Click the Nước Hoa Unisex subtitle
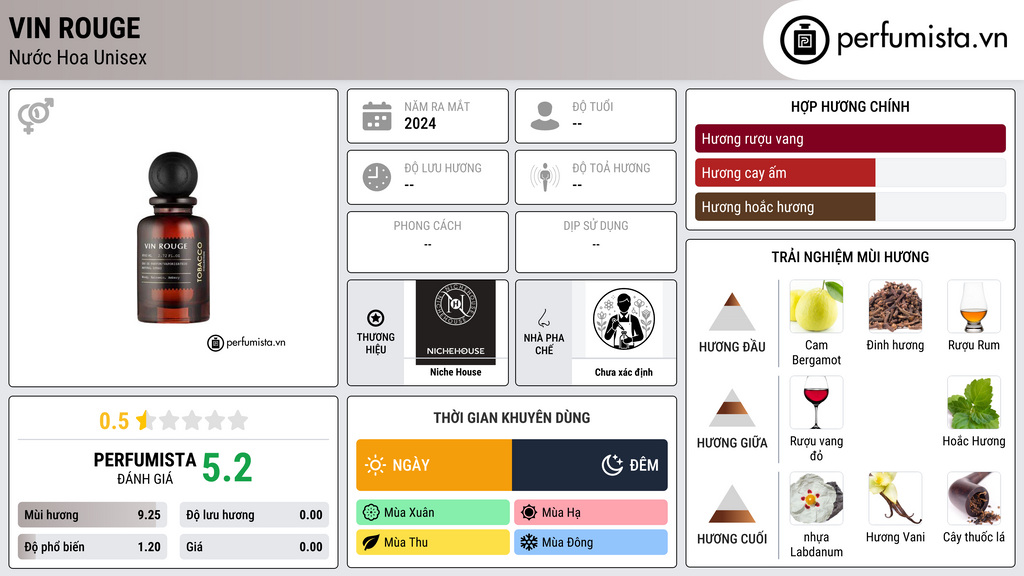The image size is (1024, 576). click(78, 58)
